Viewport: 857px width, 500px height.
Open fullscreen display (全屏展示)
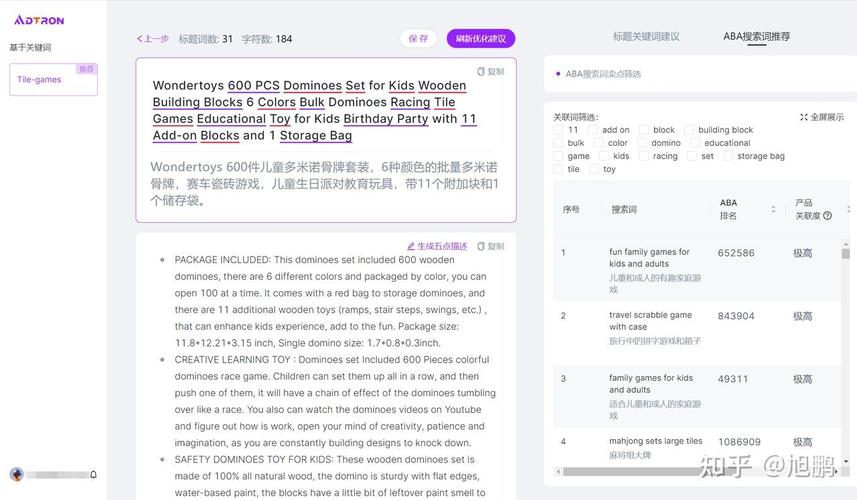pyautogui.click(x=822, y=117)
